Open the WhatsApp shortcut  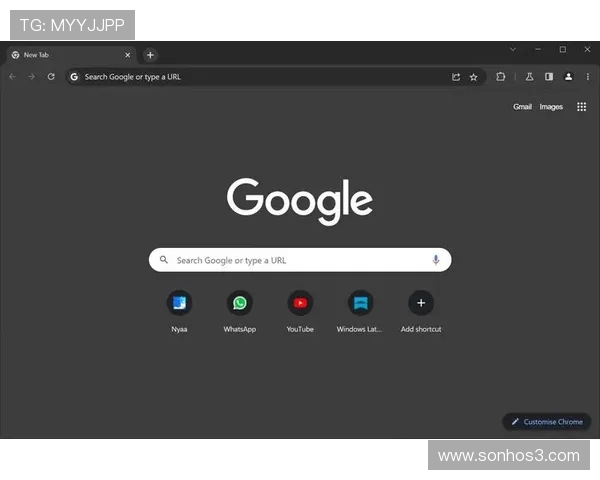click(x=240, y=312)
